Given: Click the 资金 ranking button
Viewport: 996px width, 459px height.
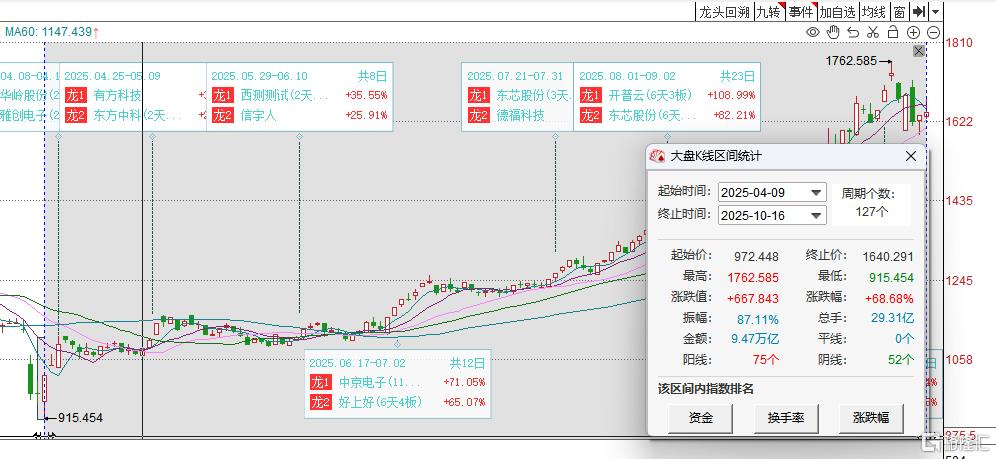Looking at the screenshot, I should [x=701, y=418].
